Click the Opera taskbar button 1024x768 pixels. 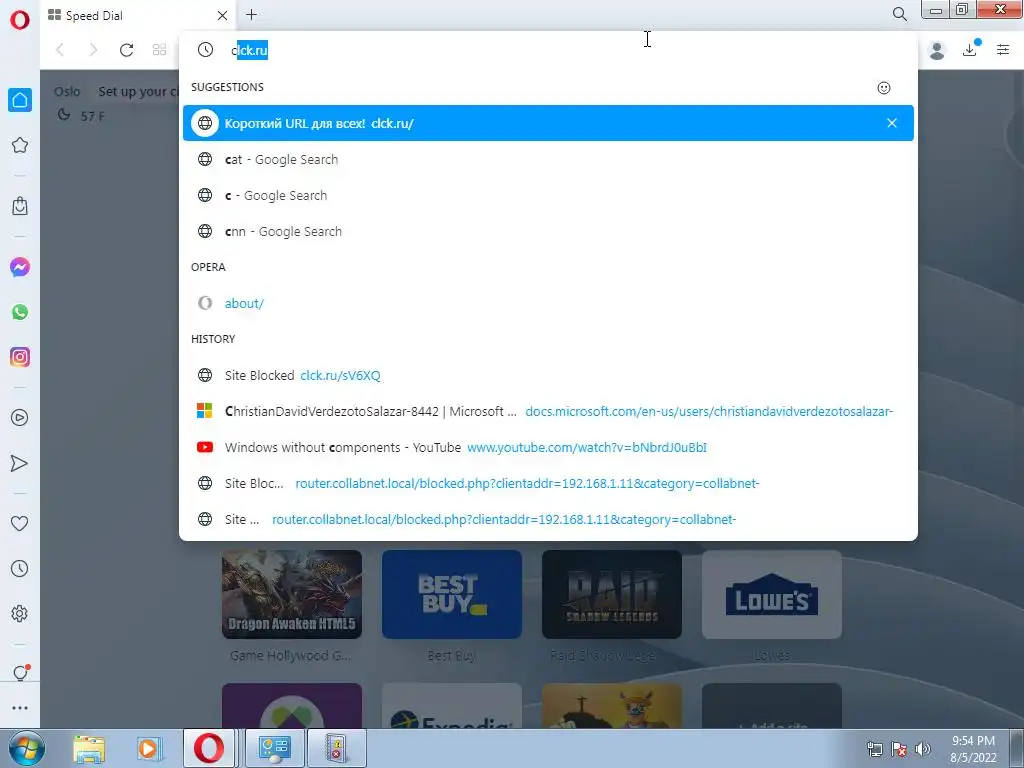[209, 748]
